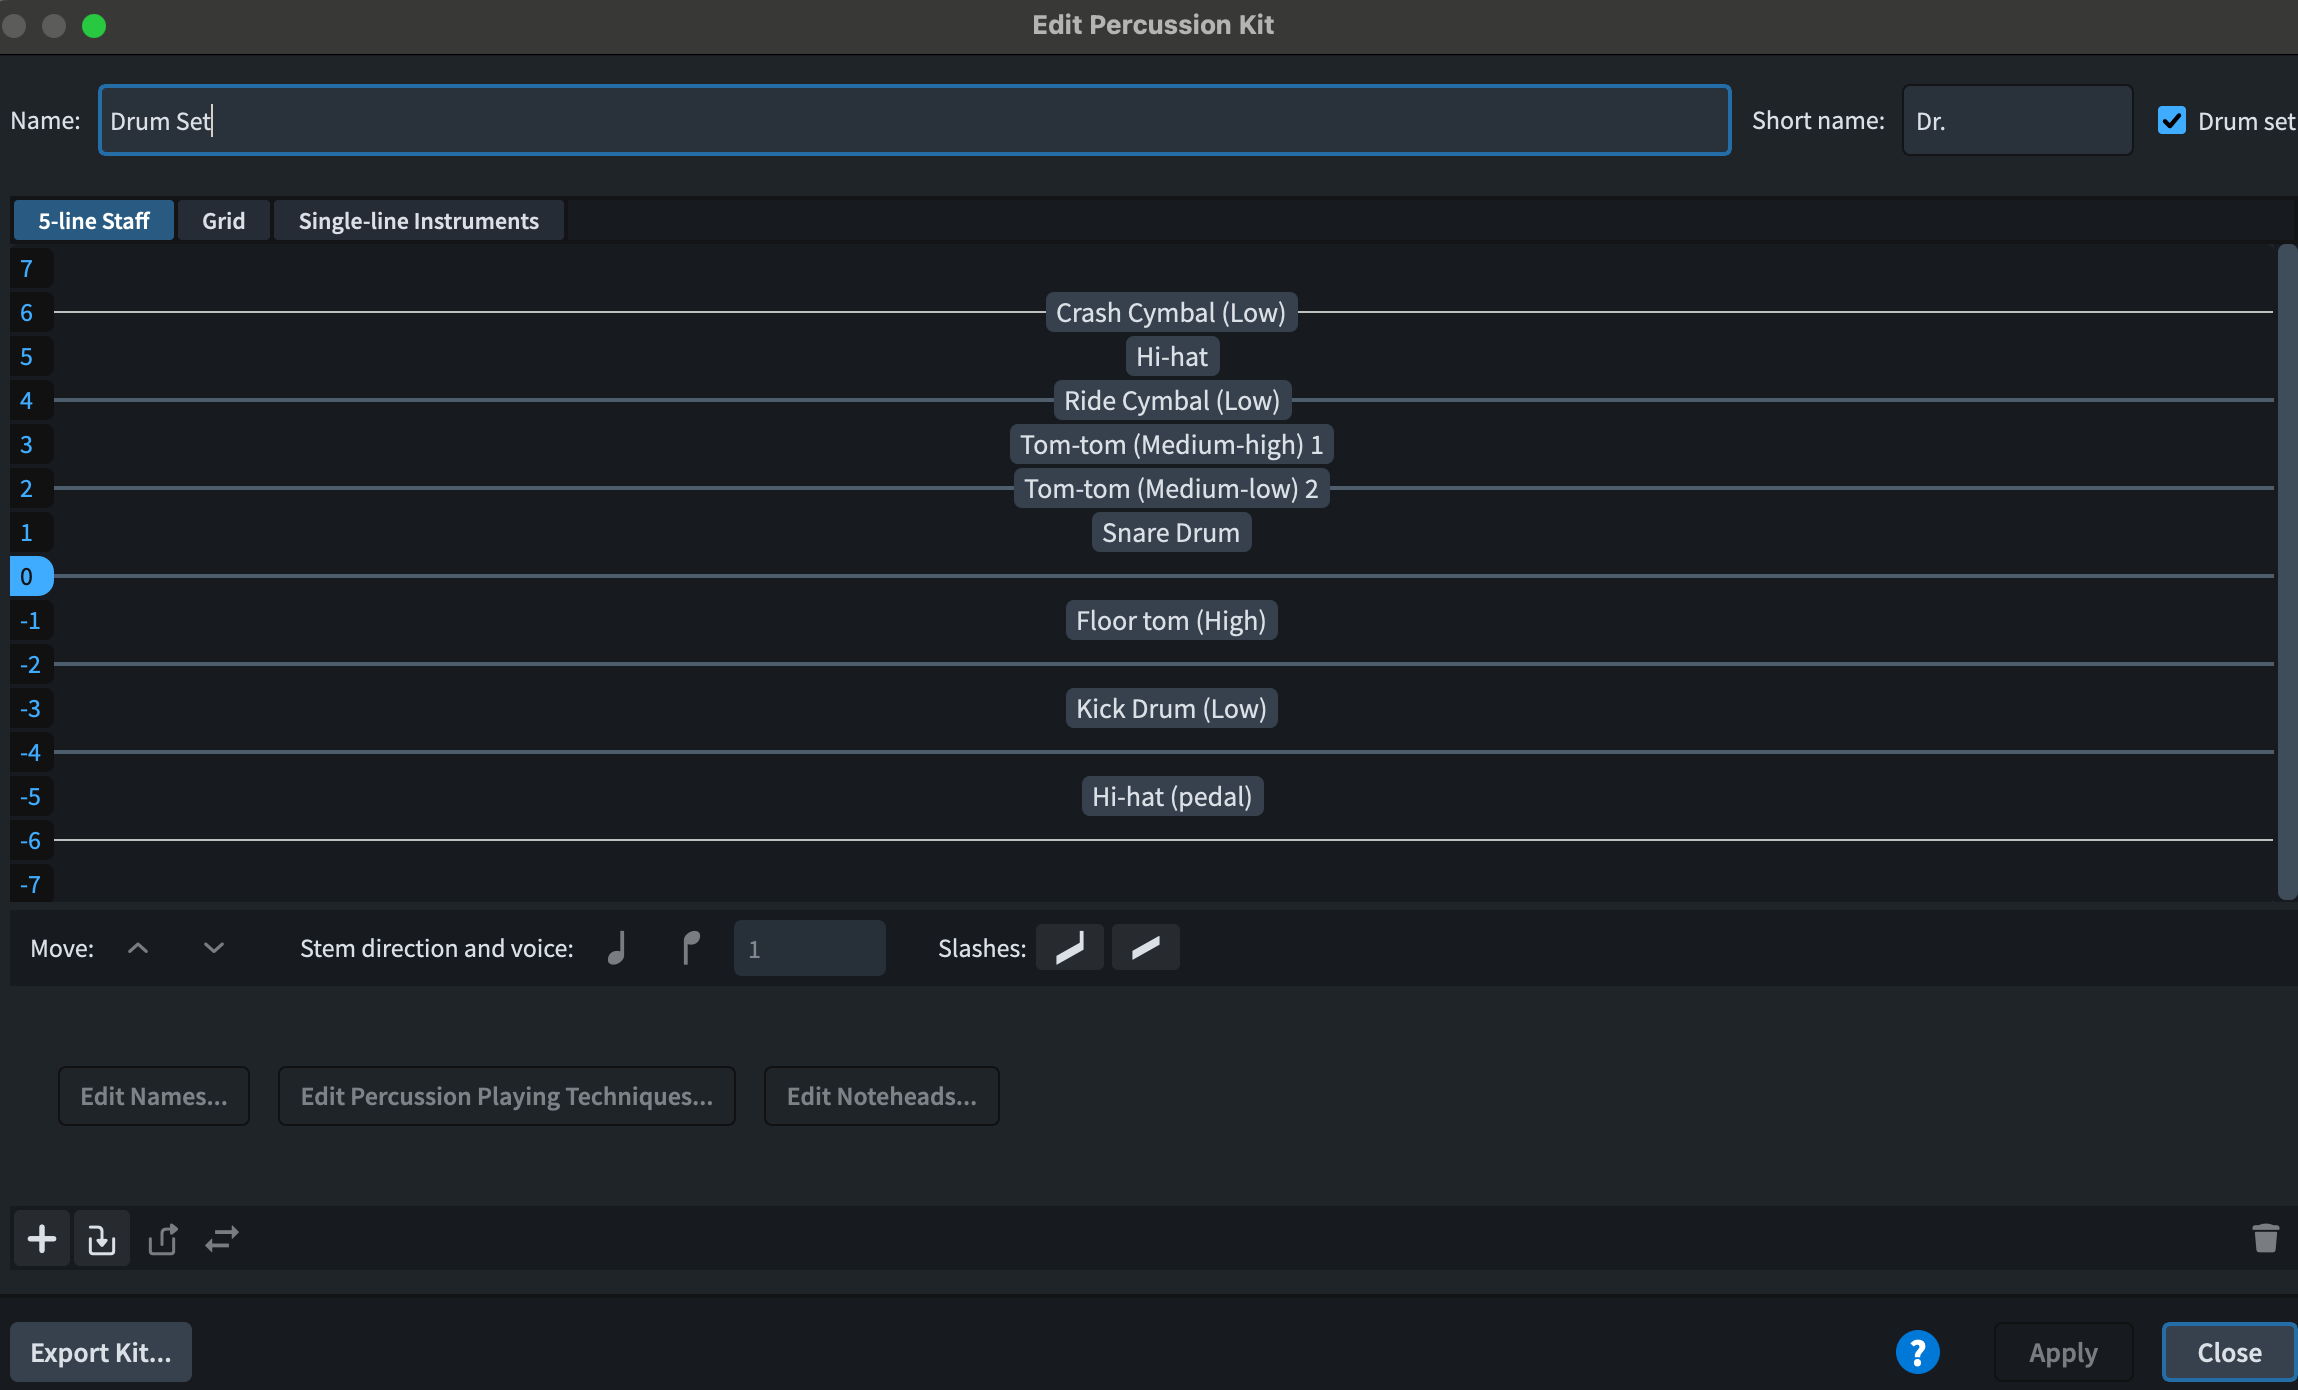Click the remove-instrument-from-kit export icon
2298x1390 pixels.
(x=162, y=1239)
